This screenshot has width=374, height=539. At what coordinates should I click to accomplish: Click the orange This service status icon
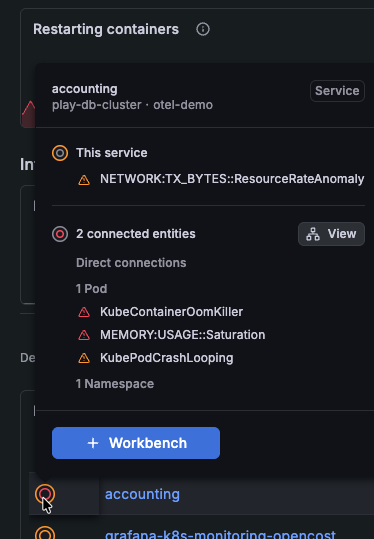pyautogui.click(x=60, y=153)
